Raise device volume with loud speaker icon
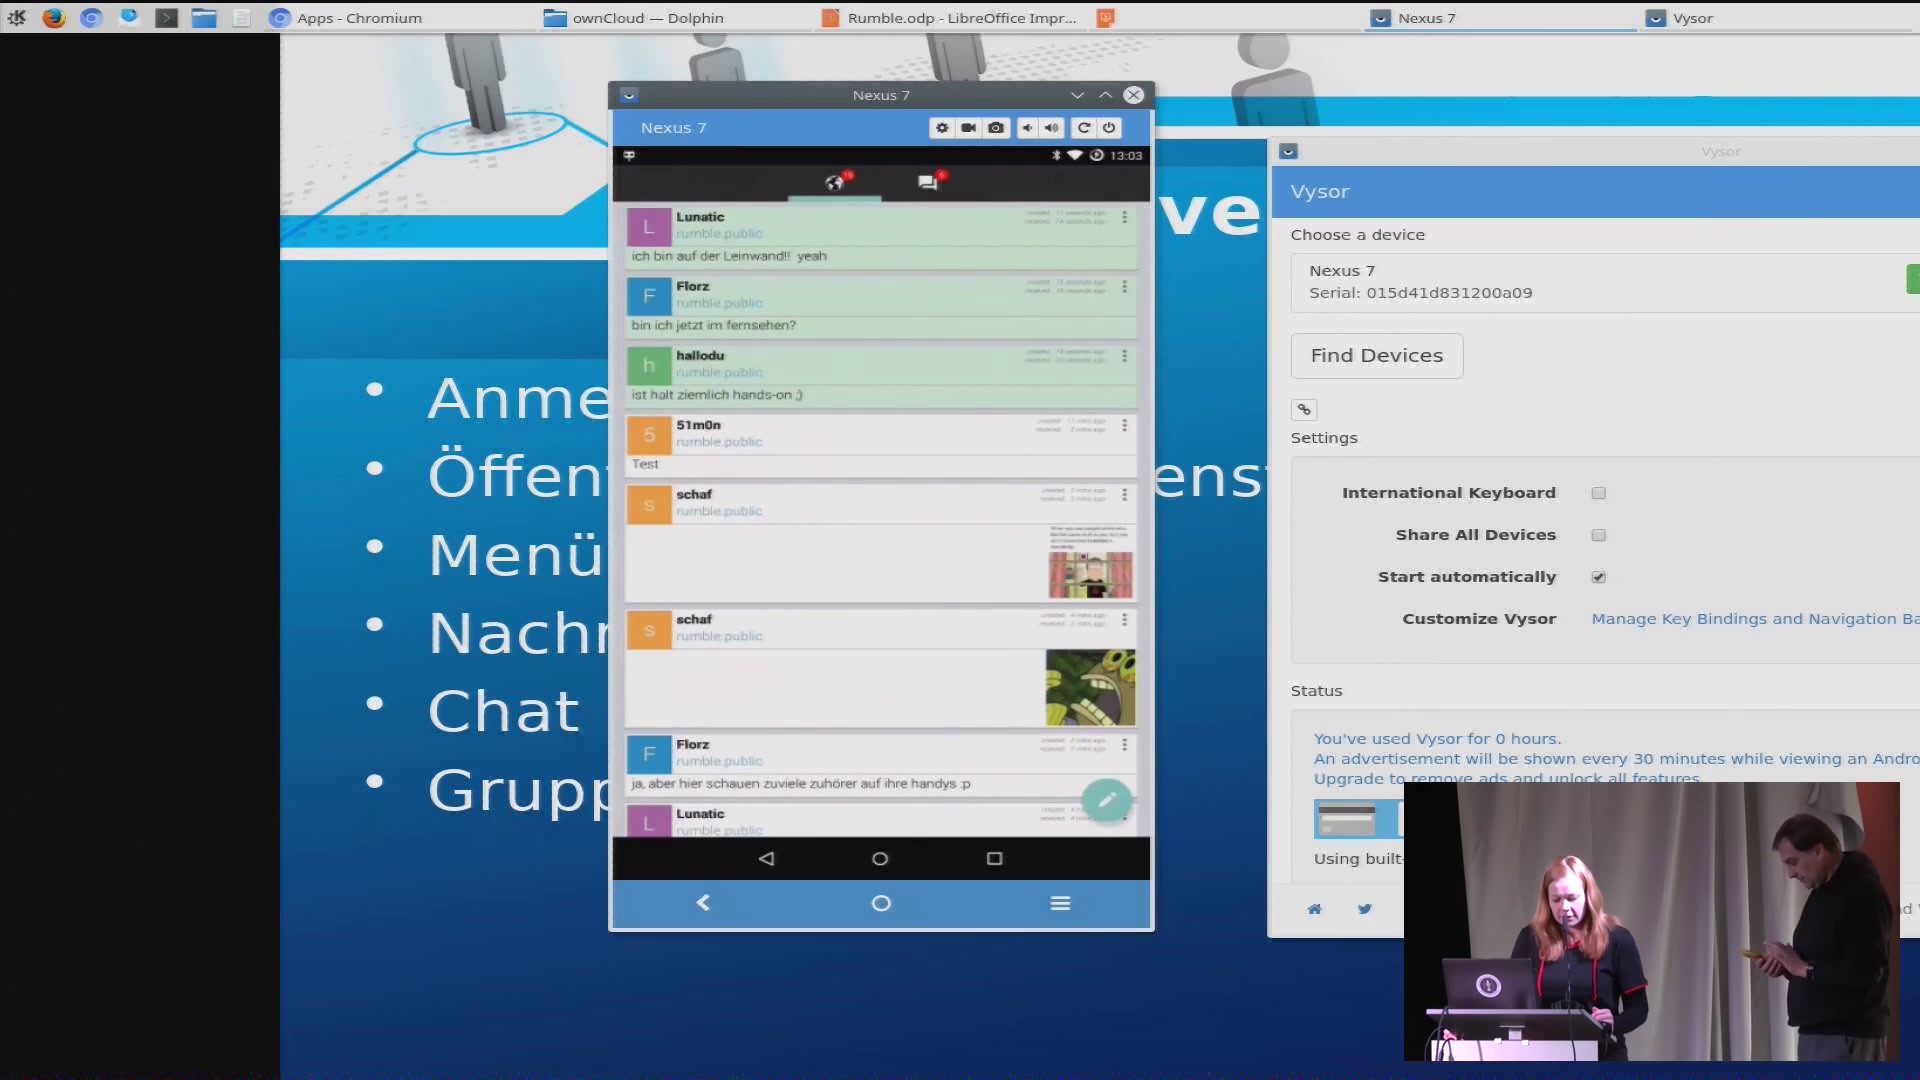Image resolution: width=1920 pixels, height=1080 pixels. click(x=1052, y=128)
